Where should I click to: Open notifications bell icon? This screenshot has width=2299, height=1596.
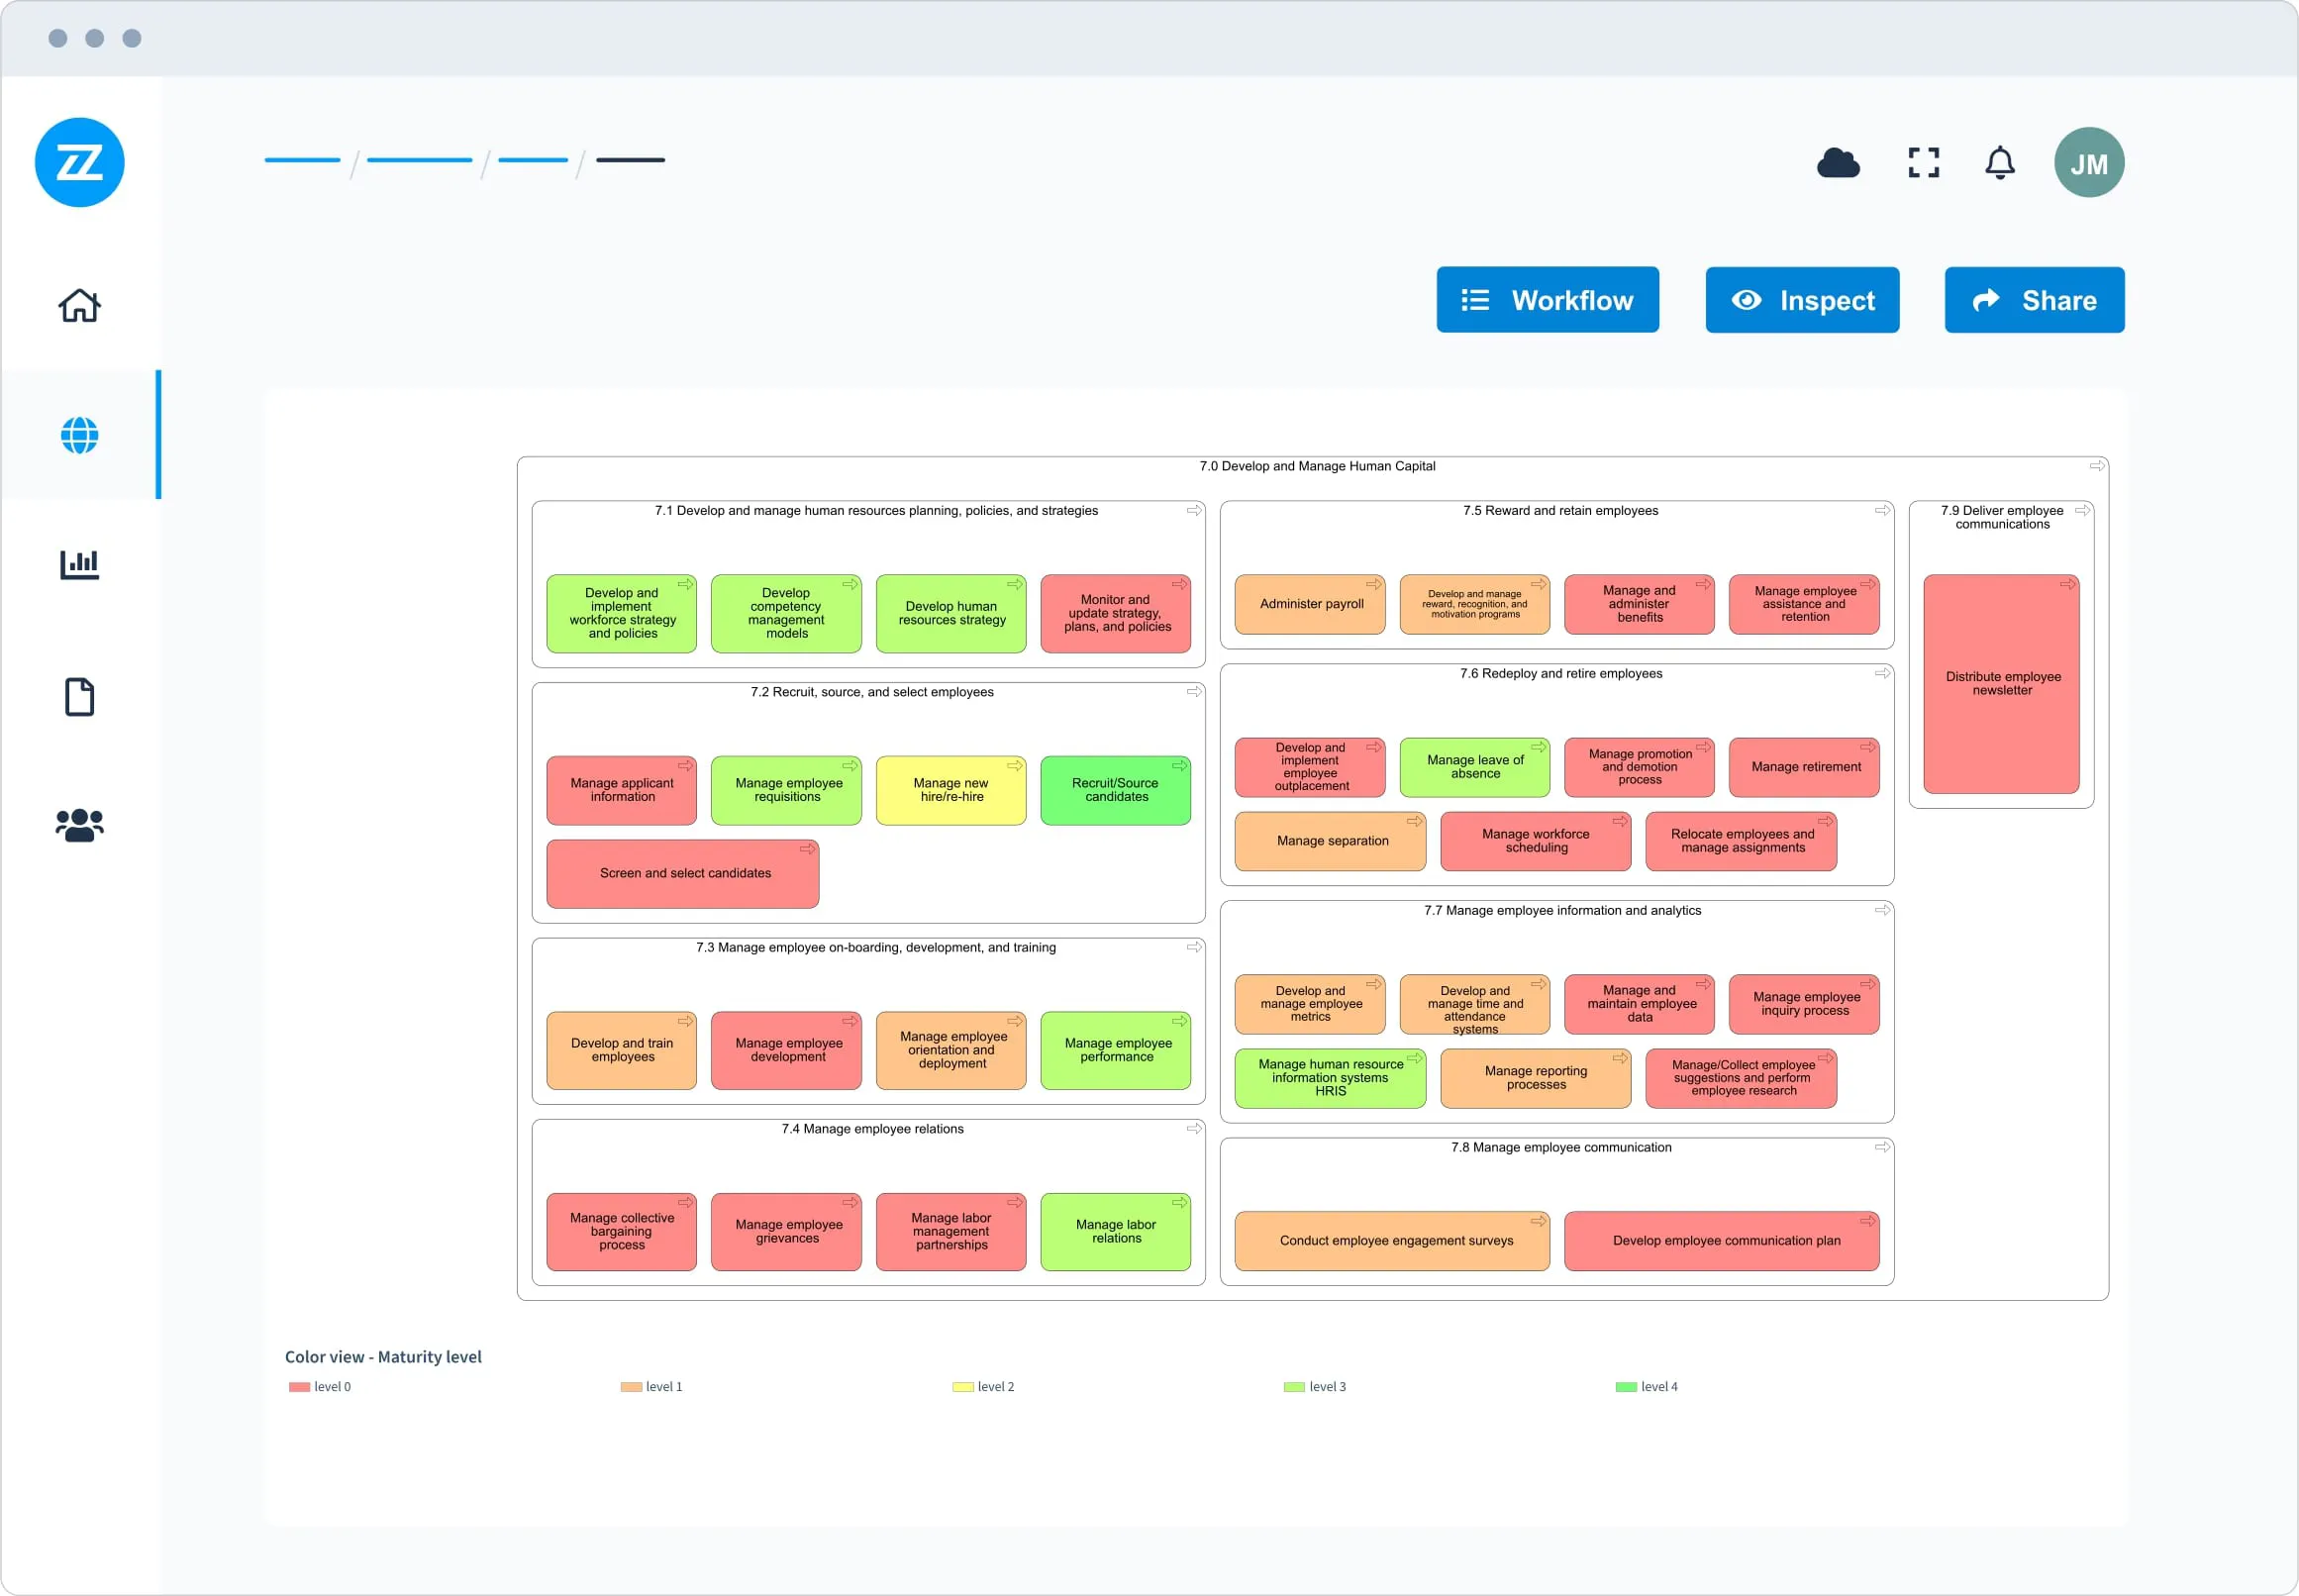1999,163
